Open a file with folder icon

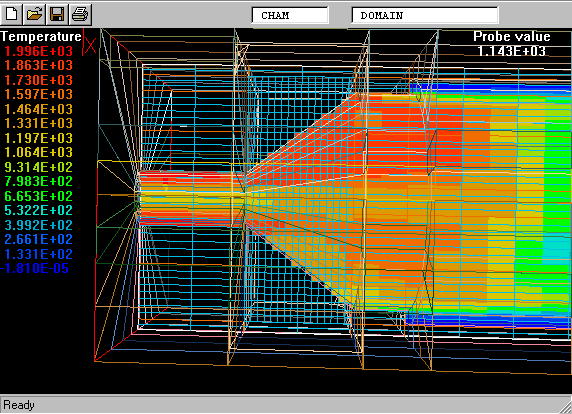click(35, 15)
